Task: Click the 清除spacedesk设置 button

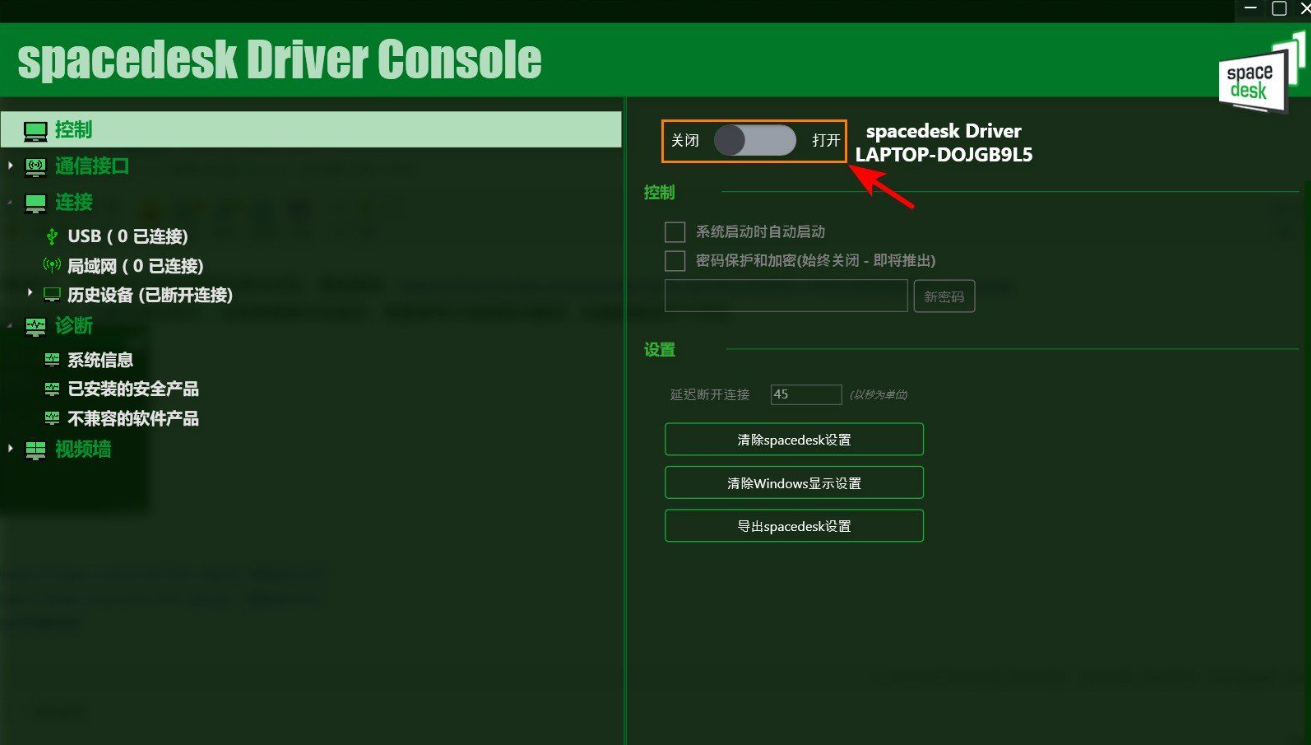Action: pyautogui.click(x=793, y=440)
